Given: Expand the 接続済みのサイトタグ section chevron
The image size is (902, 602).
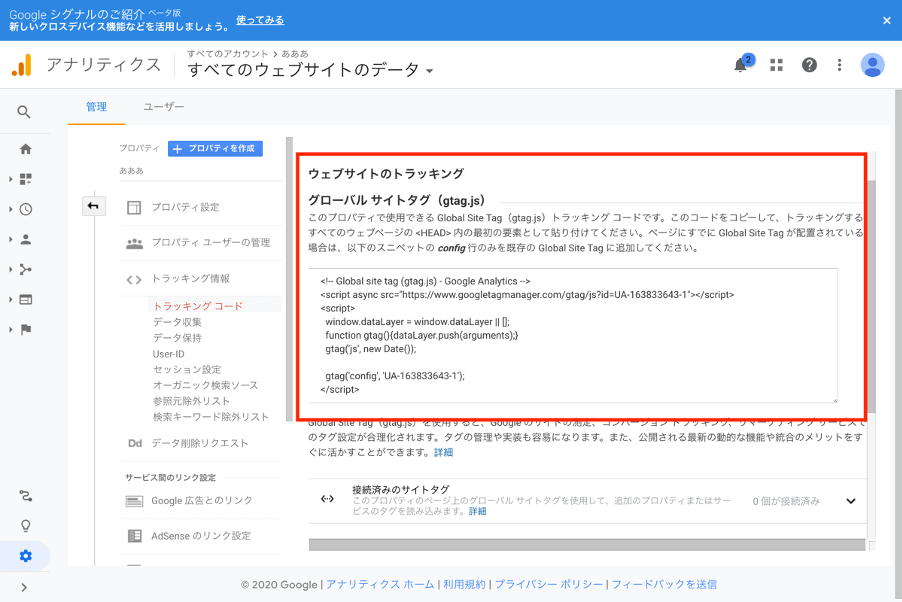Looking at the screenshot, I should 851,501.
